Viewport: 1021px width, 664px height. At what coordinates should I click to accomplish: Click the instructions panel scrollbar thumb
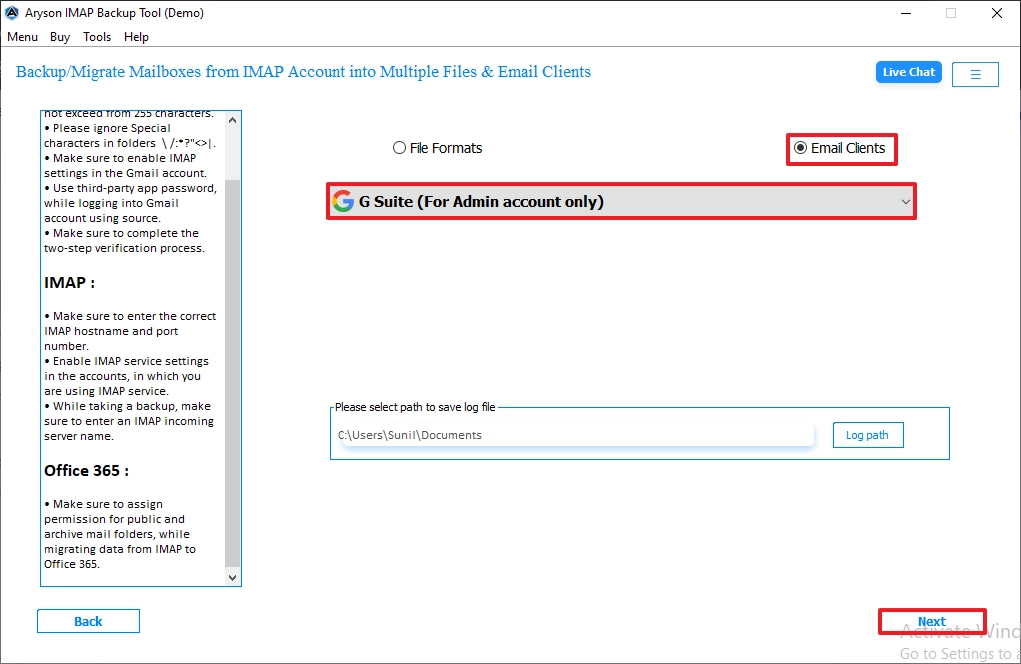(x=232, y=372)
